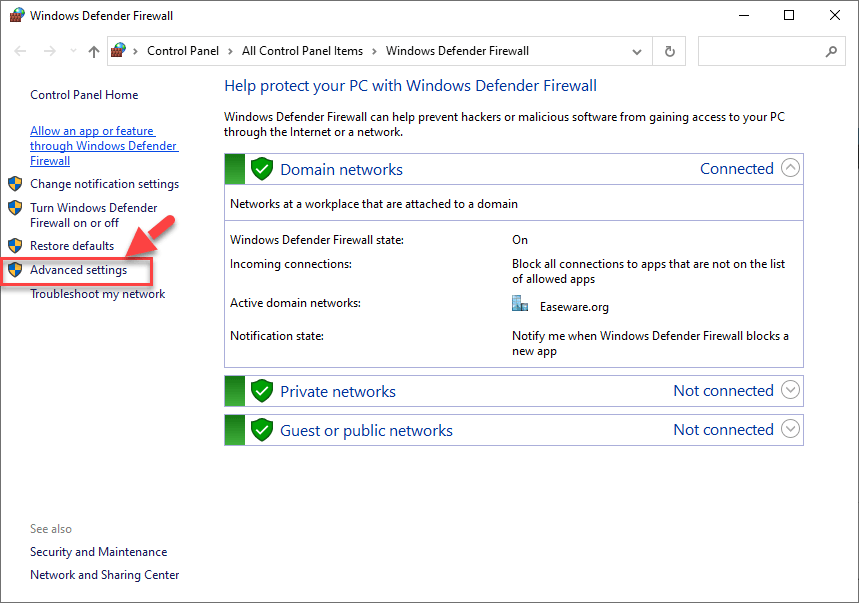Expand chevron after Control Panel breadcrumb
The width and height of the screenshot is (859, 603).
coord(231,51)
